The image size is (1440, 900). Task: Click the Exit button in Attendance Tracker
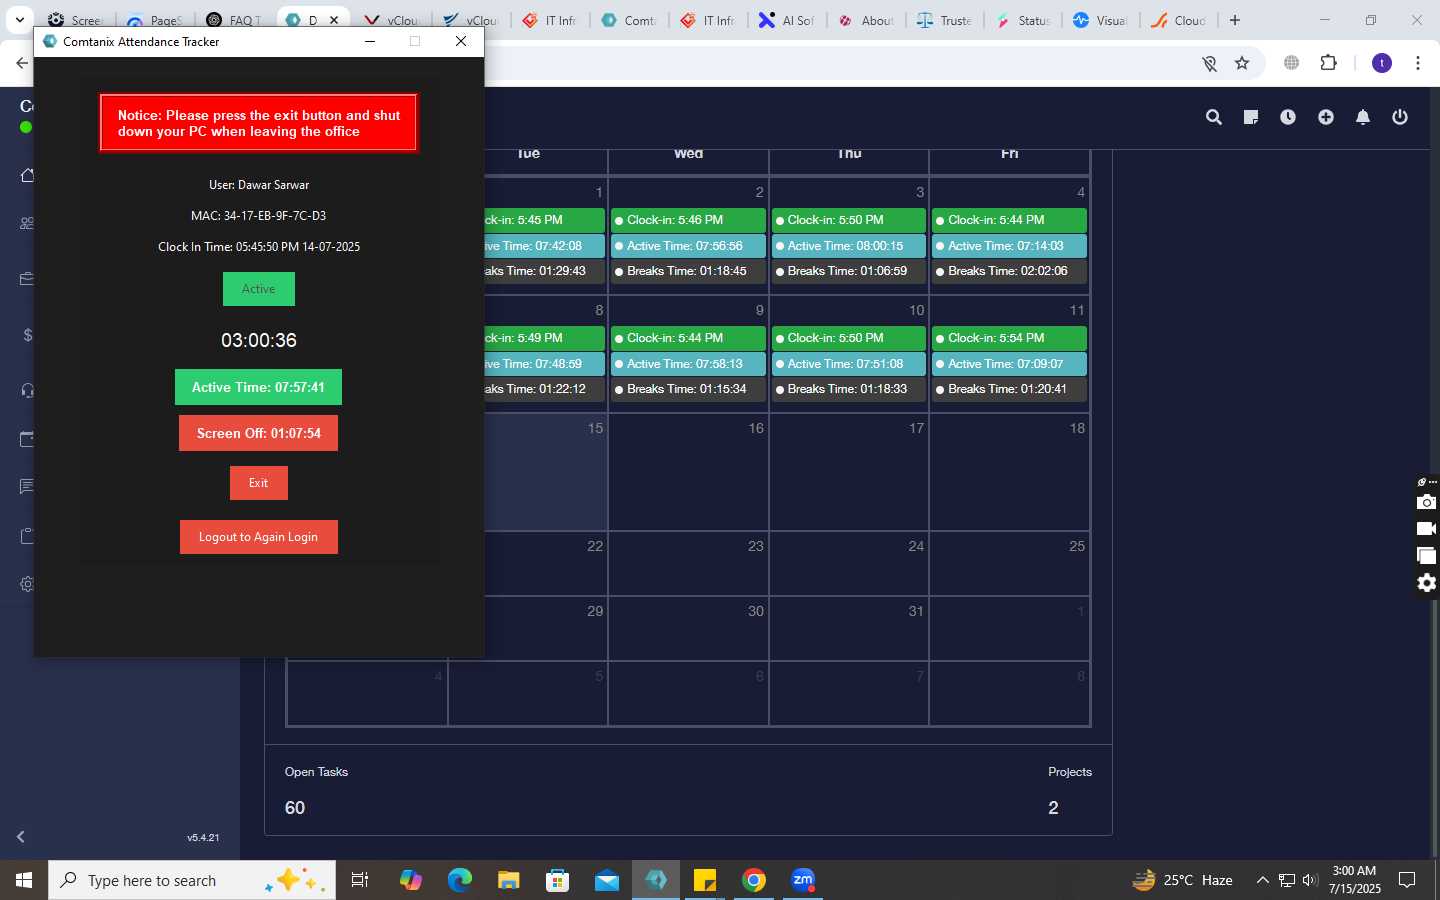tap(258, 483)
